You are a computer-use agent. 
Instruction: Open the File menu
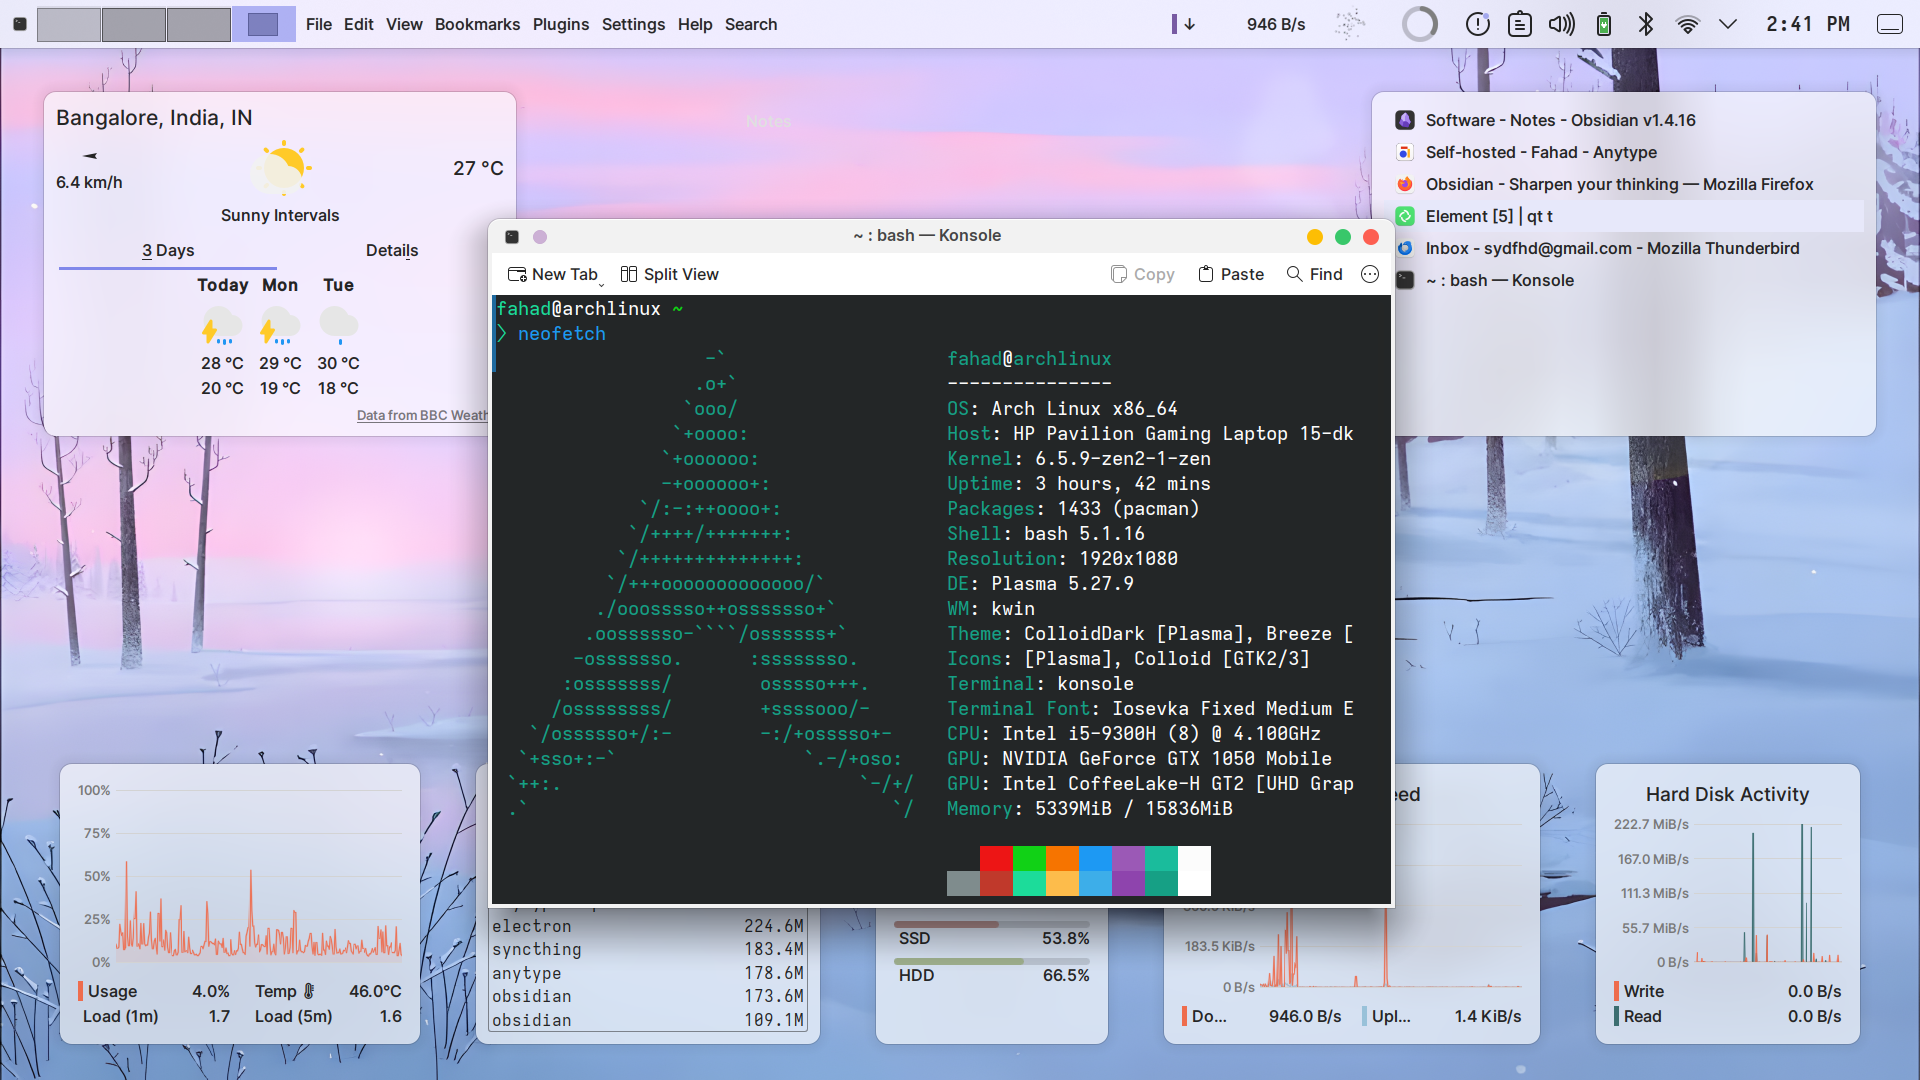click(319, 24)
